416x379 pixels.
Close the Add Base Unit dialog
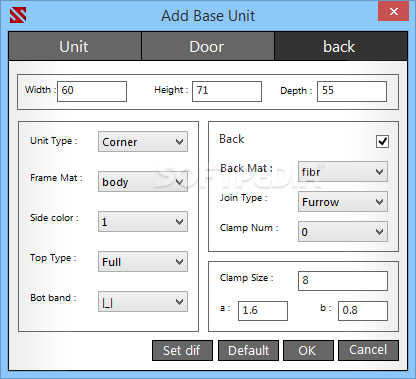[393, 12]
